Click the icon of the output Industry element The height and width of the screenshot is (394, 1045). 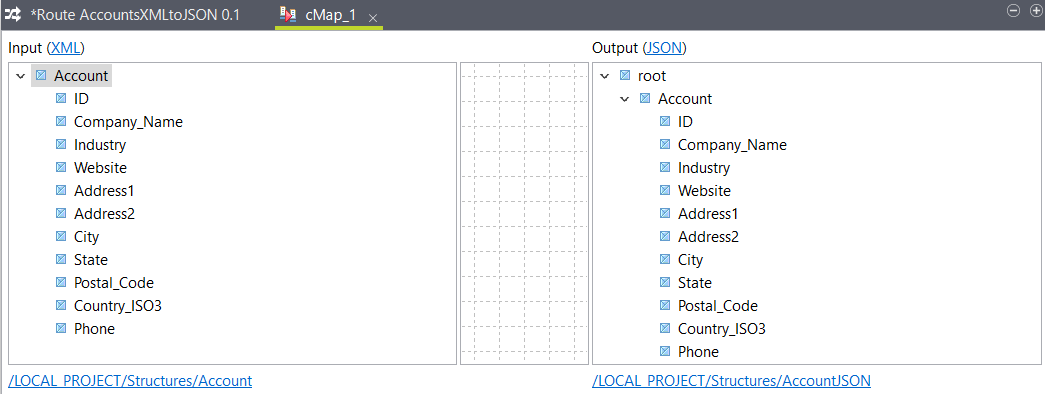pyautogui.click(x=665, y=167)
